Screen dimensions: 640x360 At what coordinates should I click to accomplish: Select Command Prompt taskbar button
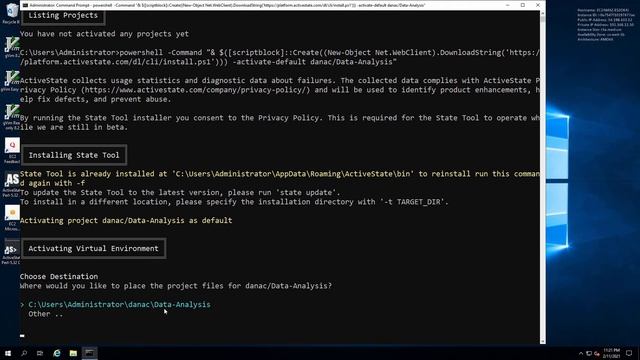(x=89, y=353)
